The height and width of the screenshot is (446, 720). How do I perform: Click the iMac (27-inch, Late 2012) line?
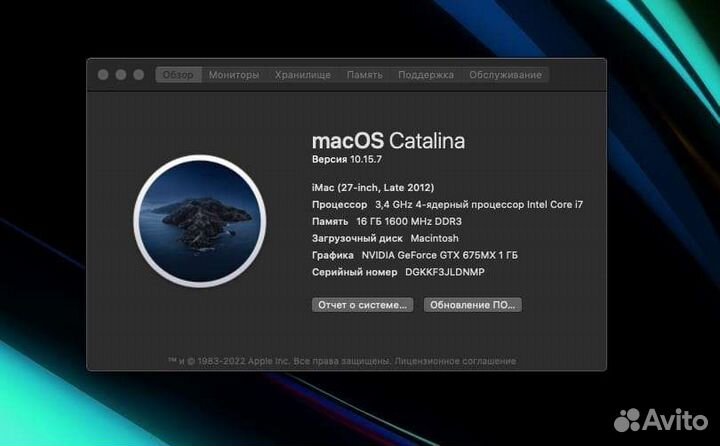tap(373, 187)
